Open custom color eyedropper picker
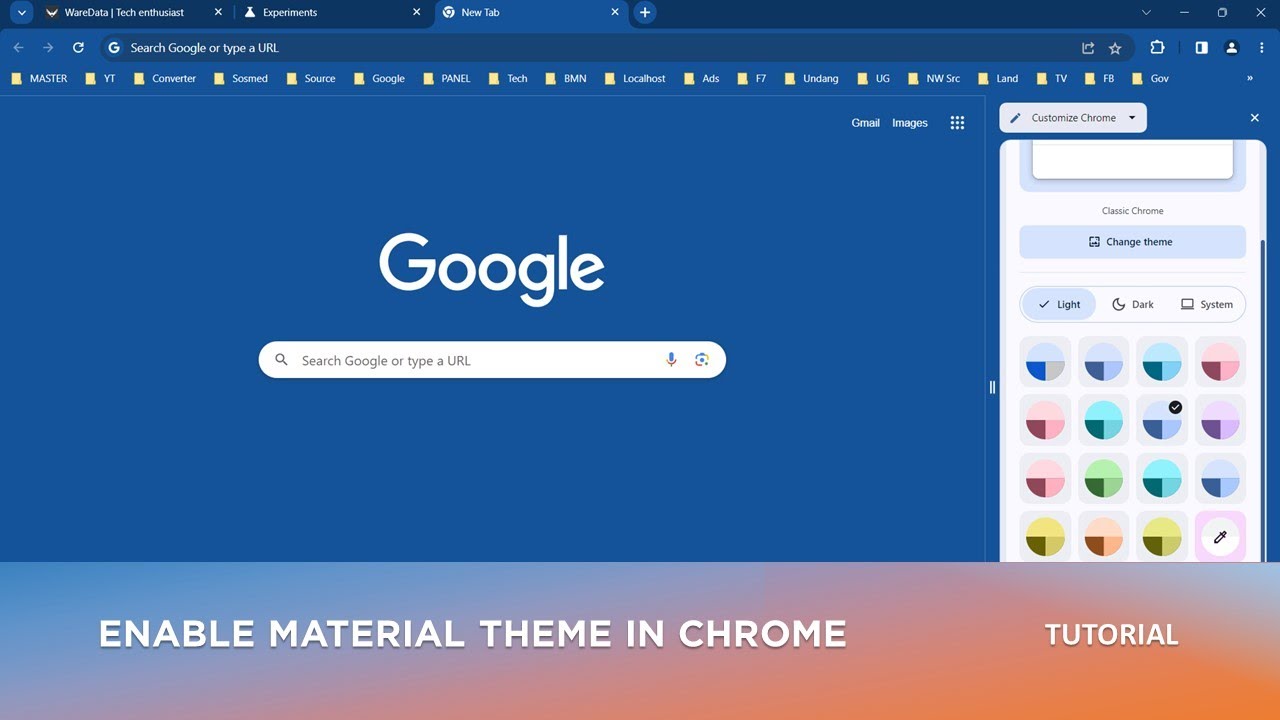1280x720 pixels. coord(1220,537)
